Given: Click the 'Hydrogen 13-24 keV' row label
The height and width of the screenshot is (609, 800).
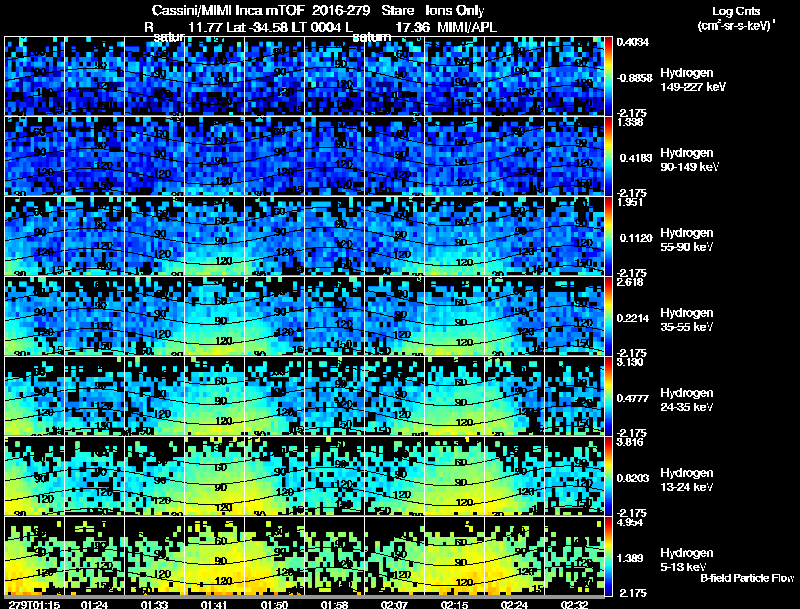Looking at the screenshot, I should (x=687, y=480).
